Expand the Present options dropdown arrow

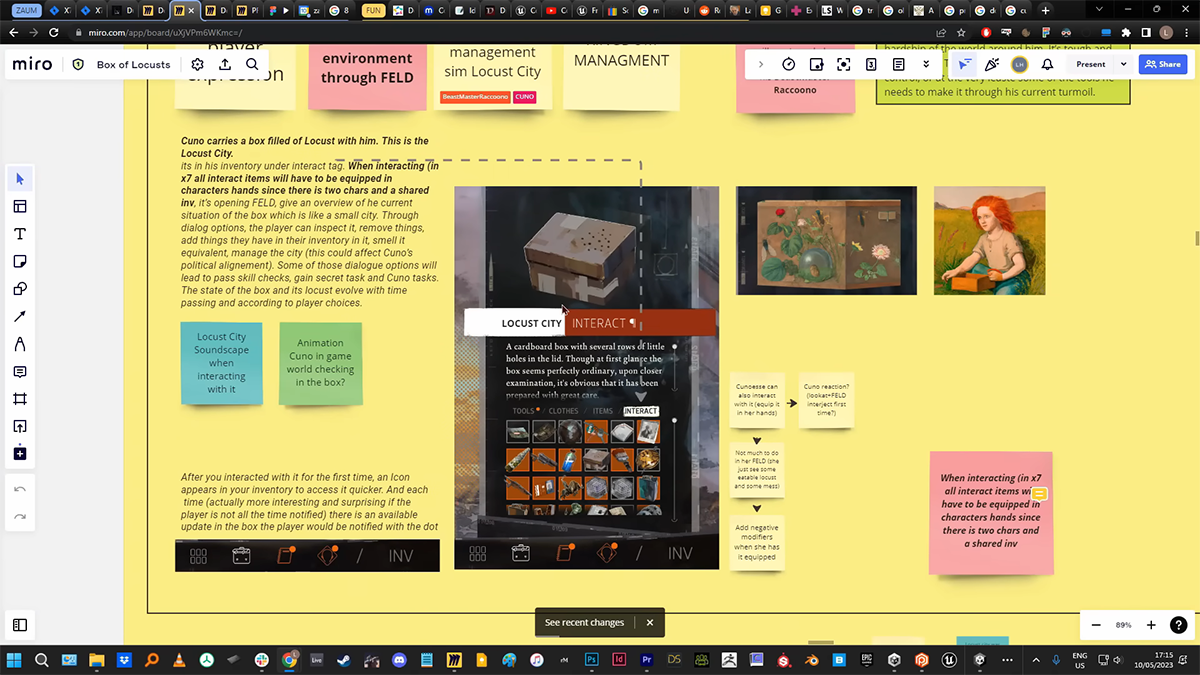[1123, 64]
